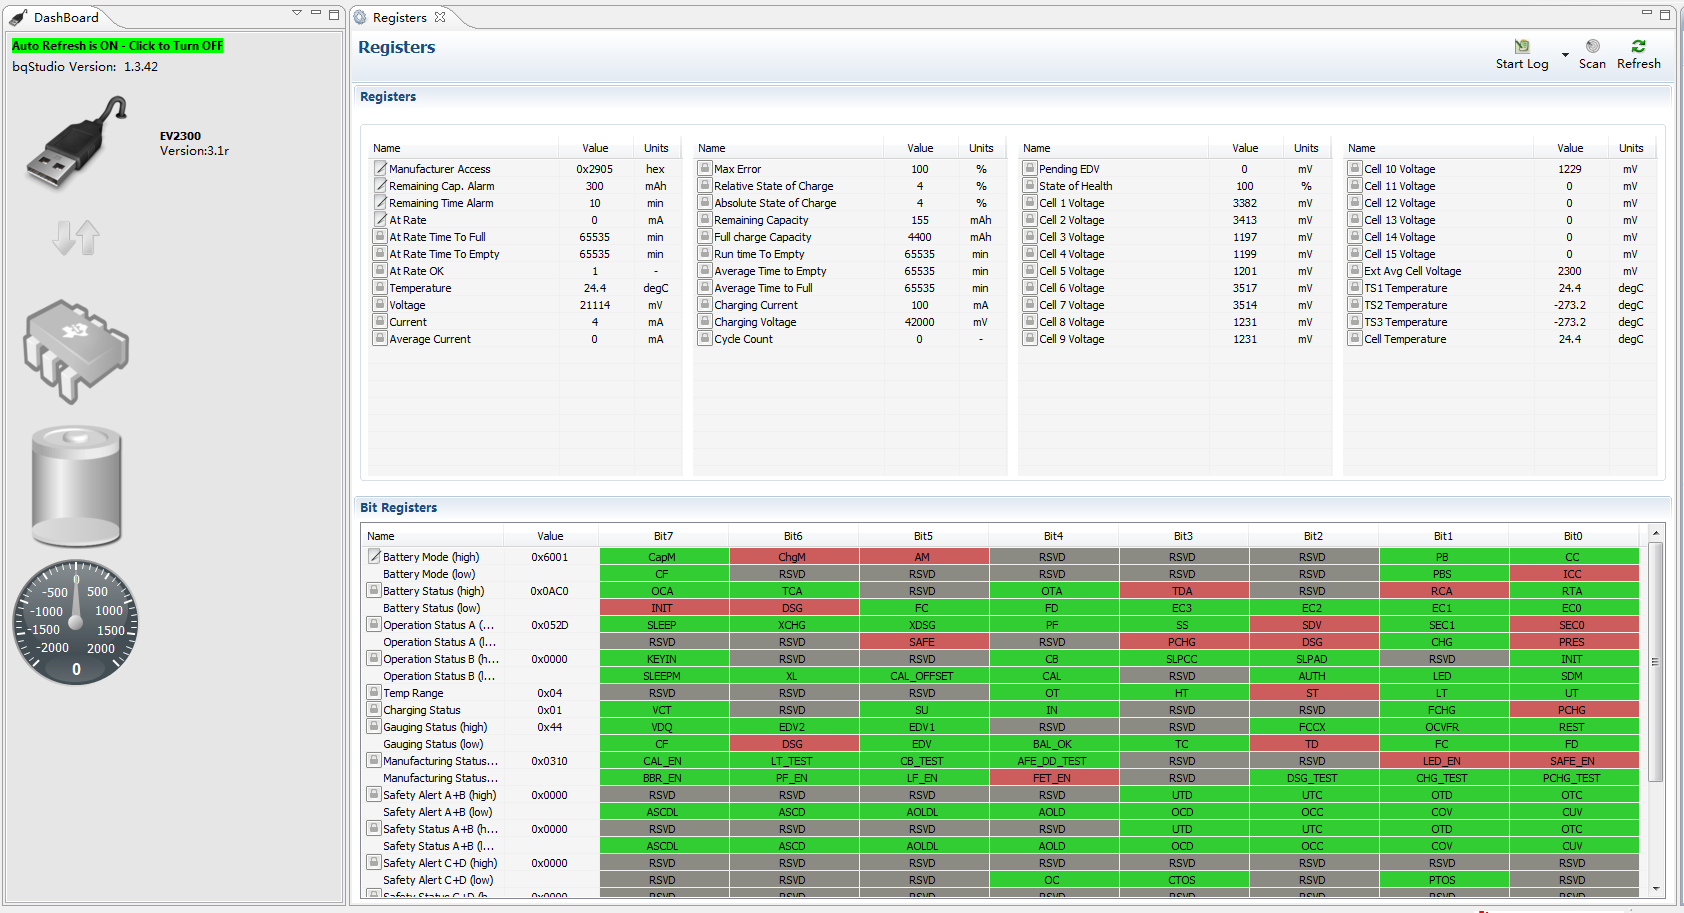
Task: Click the gauge chip icon
Action: click(x=76, y=351)
